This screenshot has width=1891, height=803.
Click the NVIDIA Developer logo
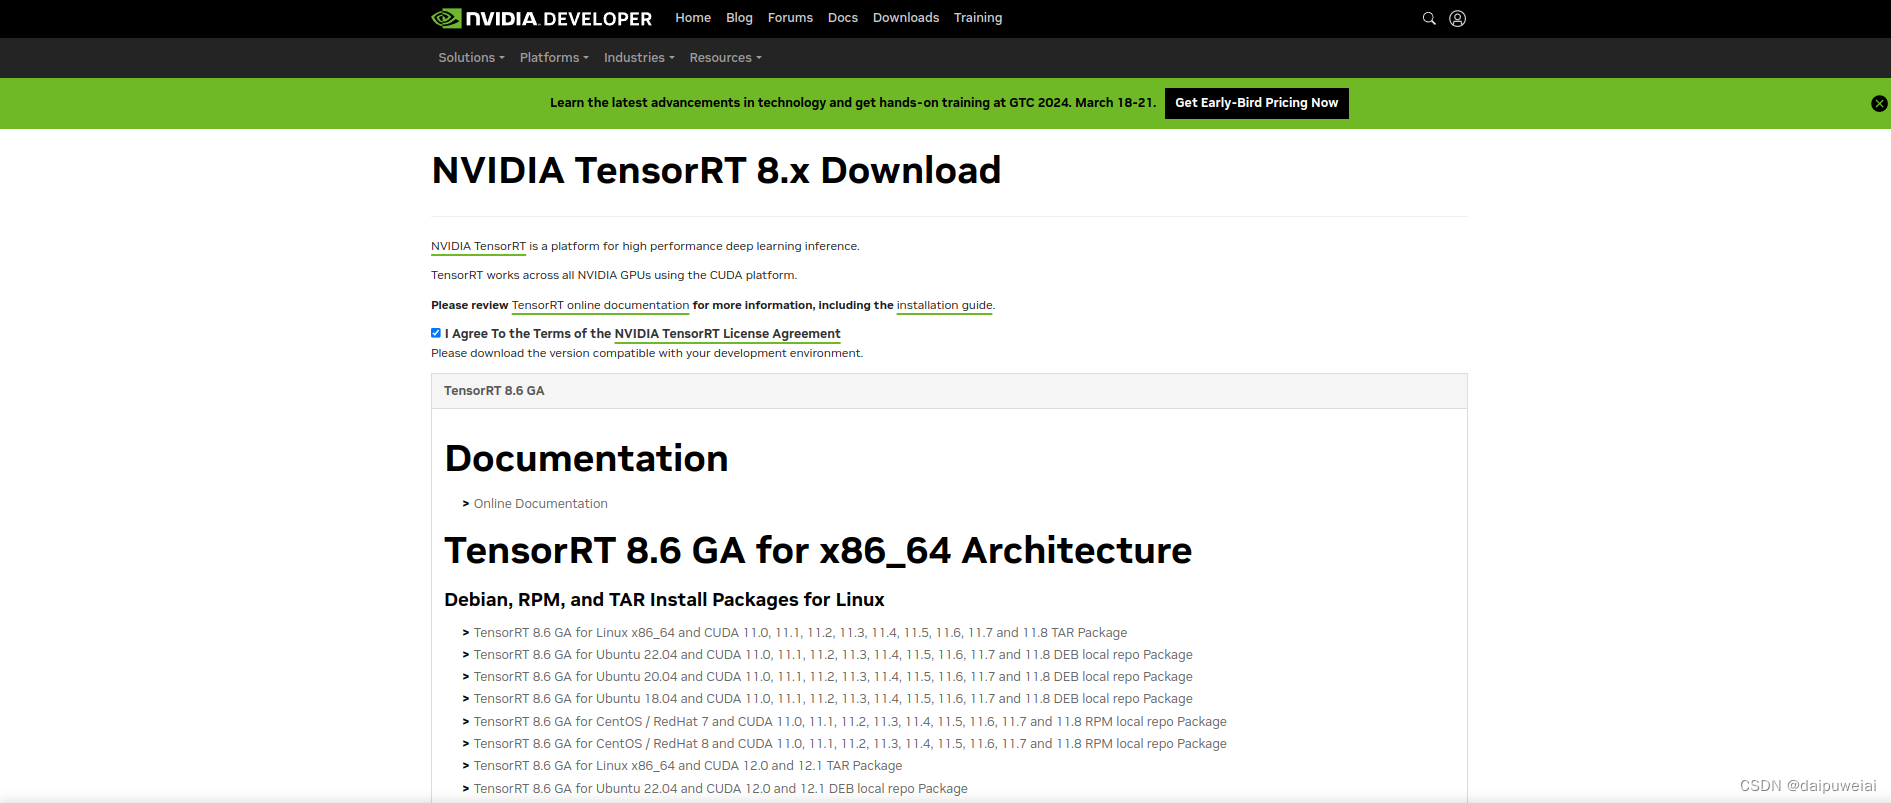click(541, 18)
